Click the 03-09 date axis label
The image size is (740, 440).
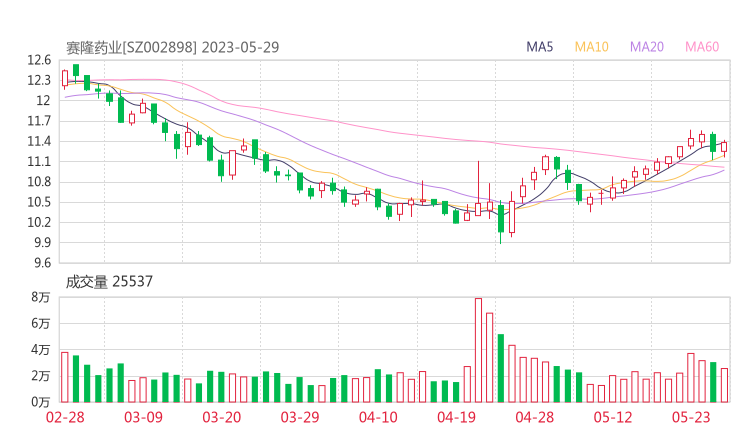(143, 417)
